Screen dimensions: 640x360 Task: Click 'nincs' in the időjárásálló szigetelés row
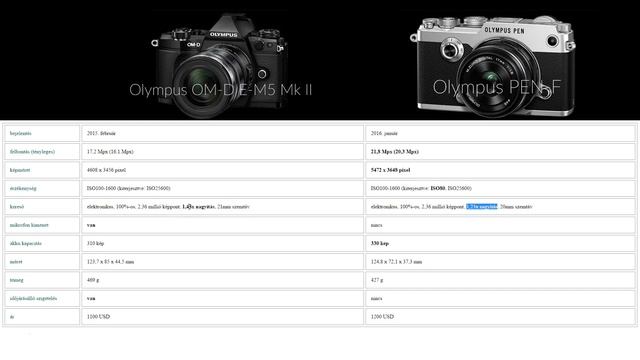[x=376, y=298]
